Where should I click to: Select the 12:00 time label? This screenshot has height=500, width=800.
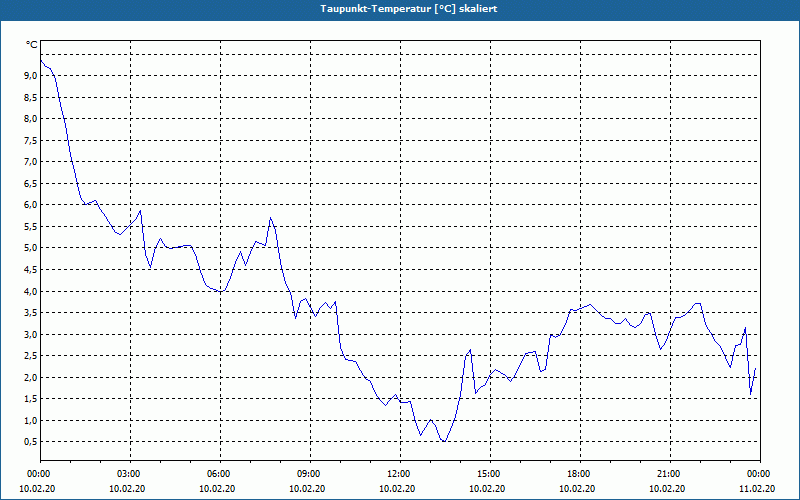point(401,474)
